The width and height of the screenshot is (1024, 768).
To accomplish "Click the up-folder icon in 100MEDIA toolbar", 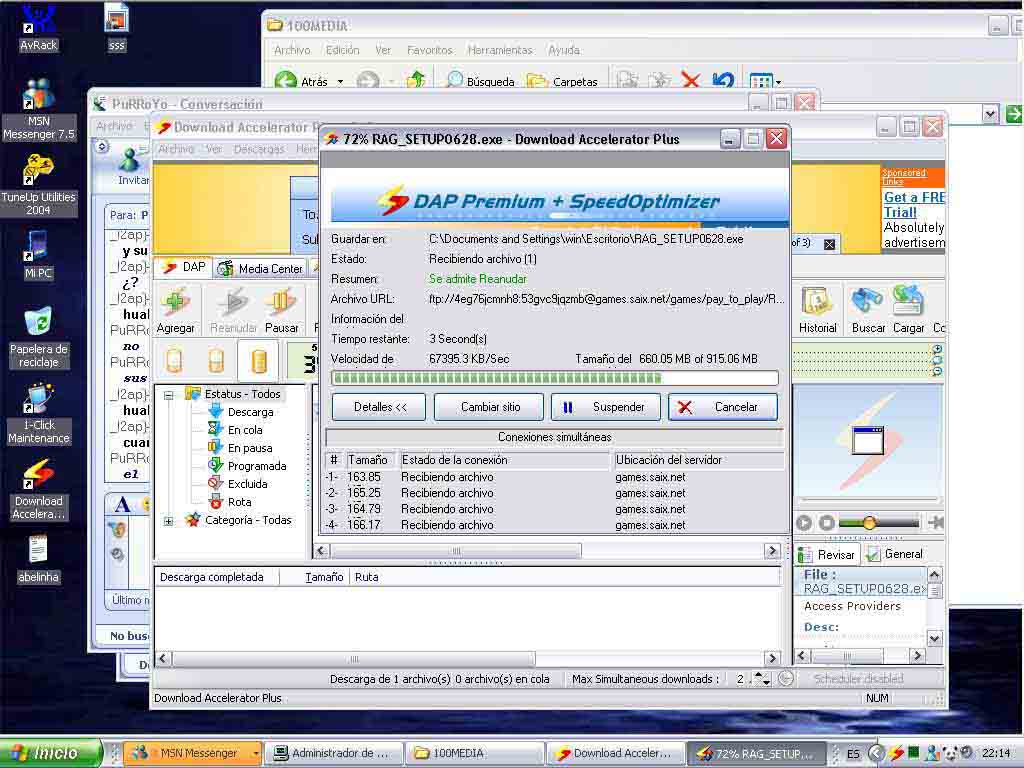I will coord(416,80).
